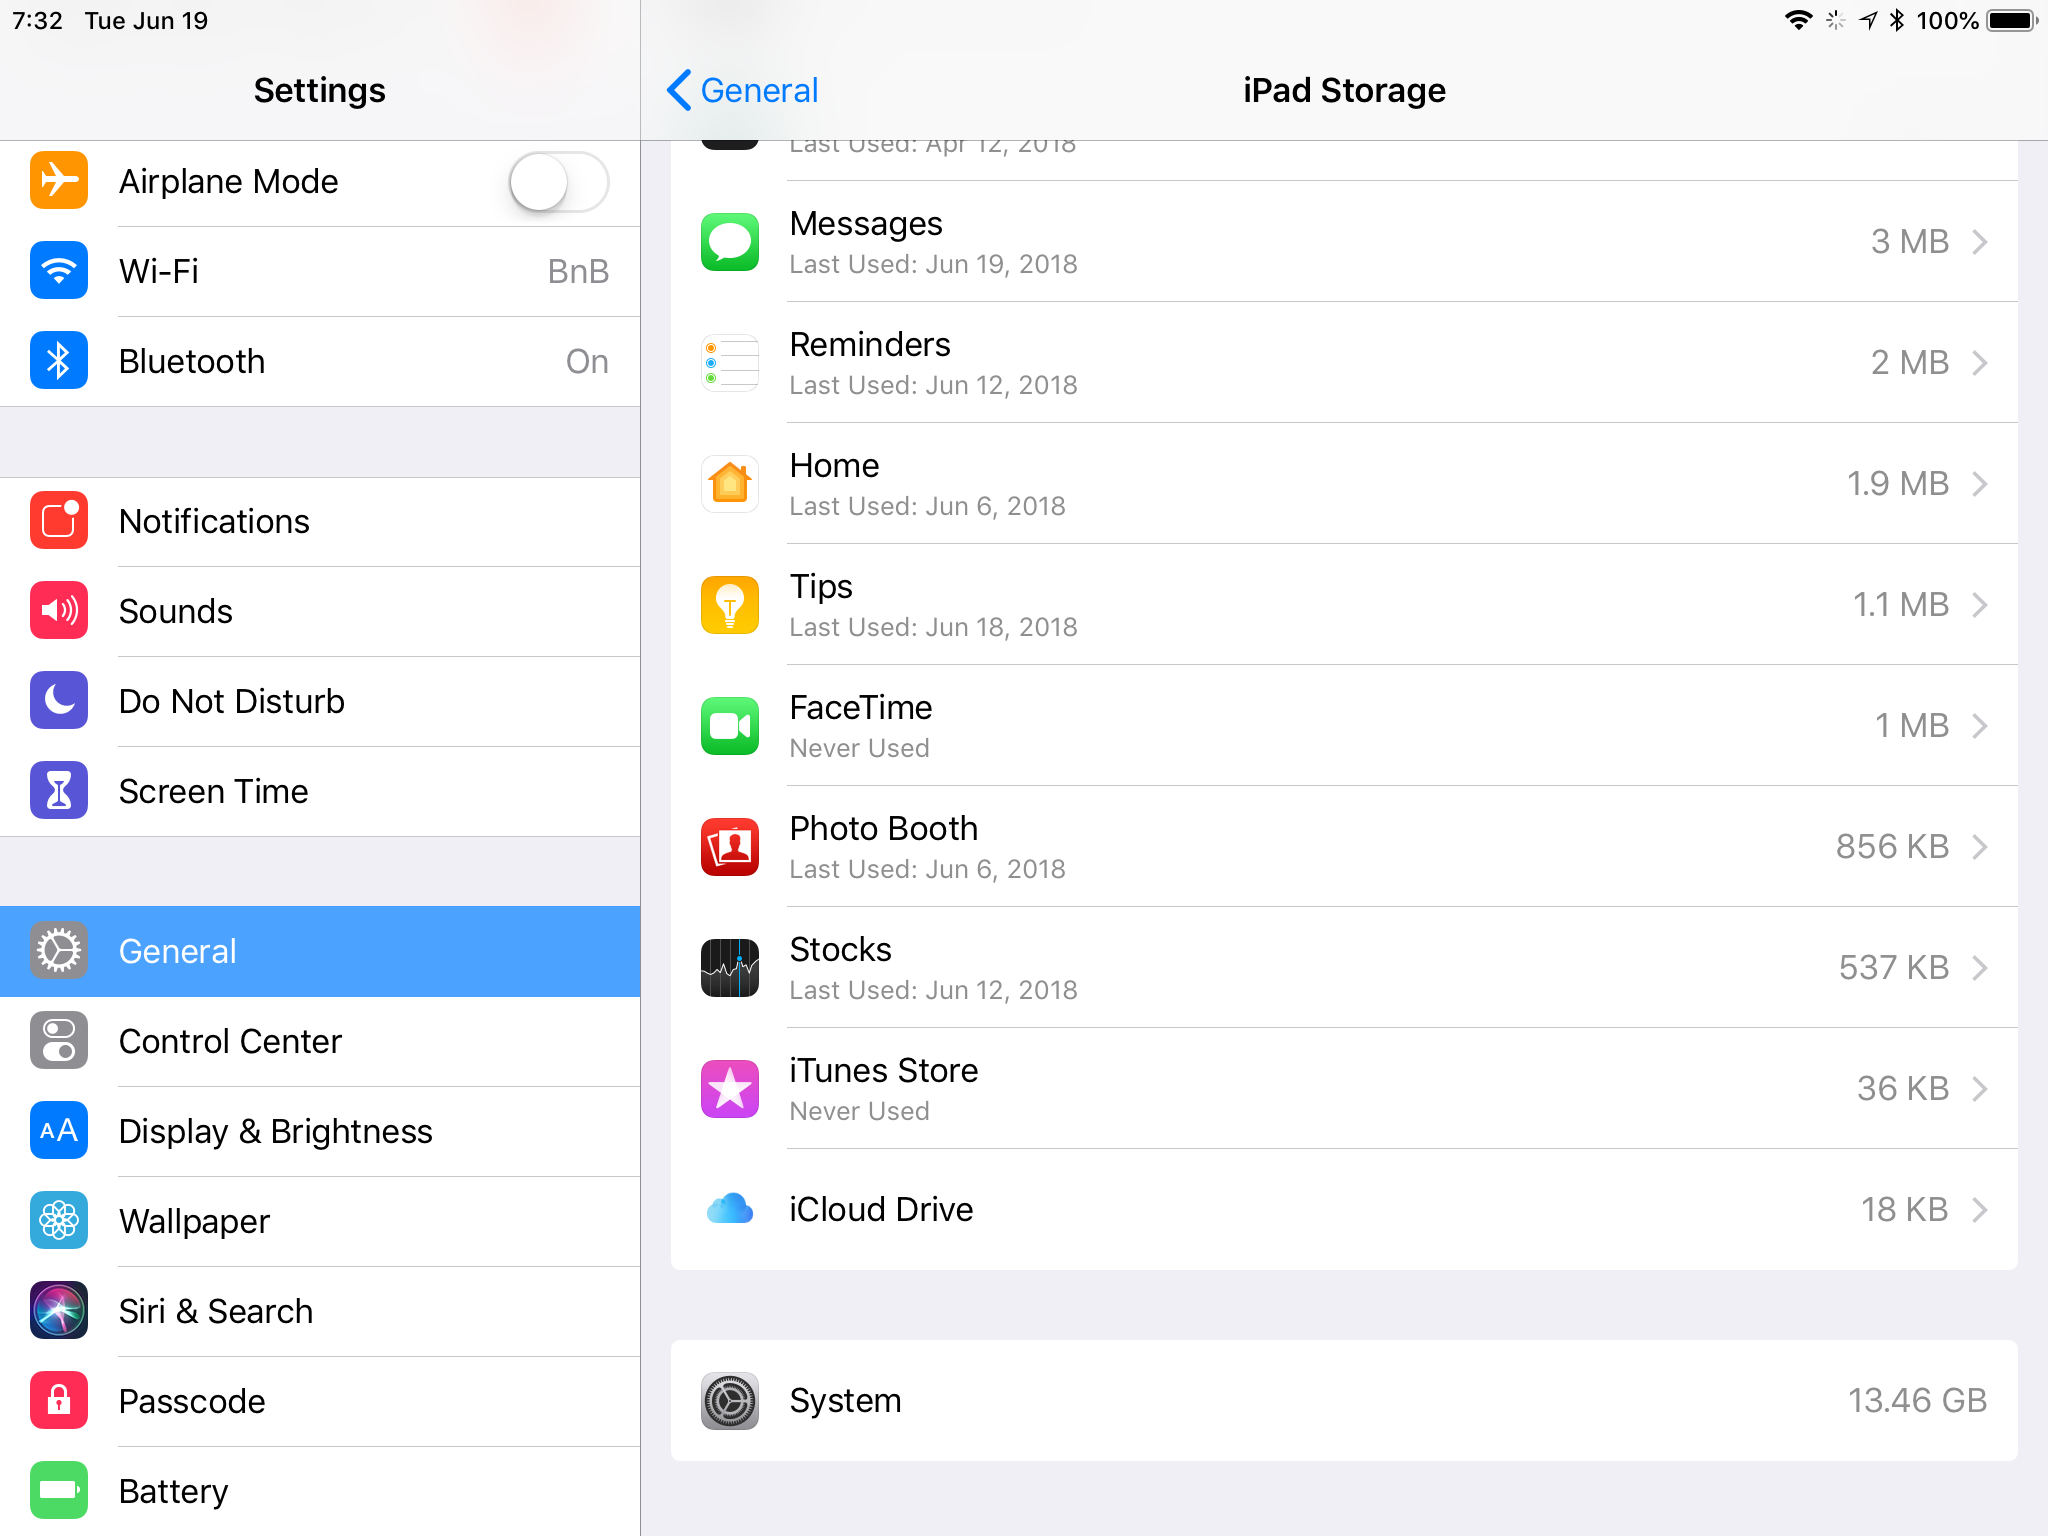Tap the Home app icon
The height and width of the screenshot is (1536, 2048).
[x=730, y=484]
